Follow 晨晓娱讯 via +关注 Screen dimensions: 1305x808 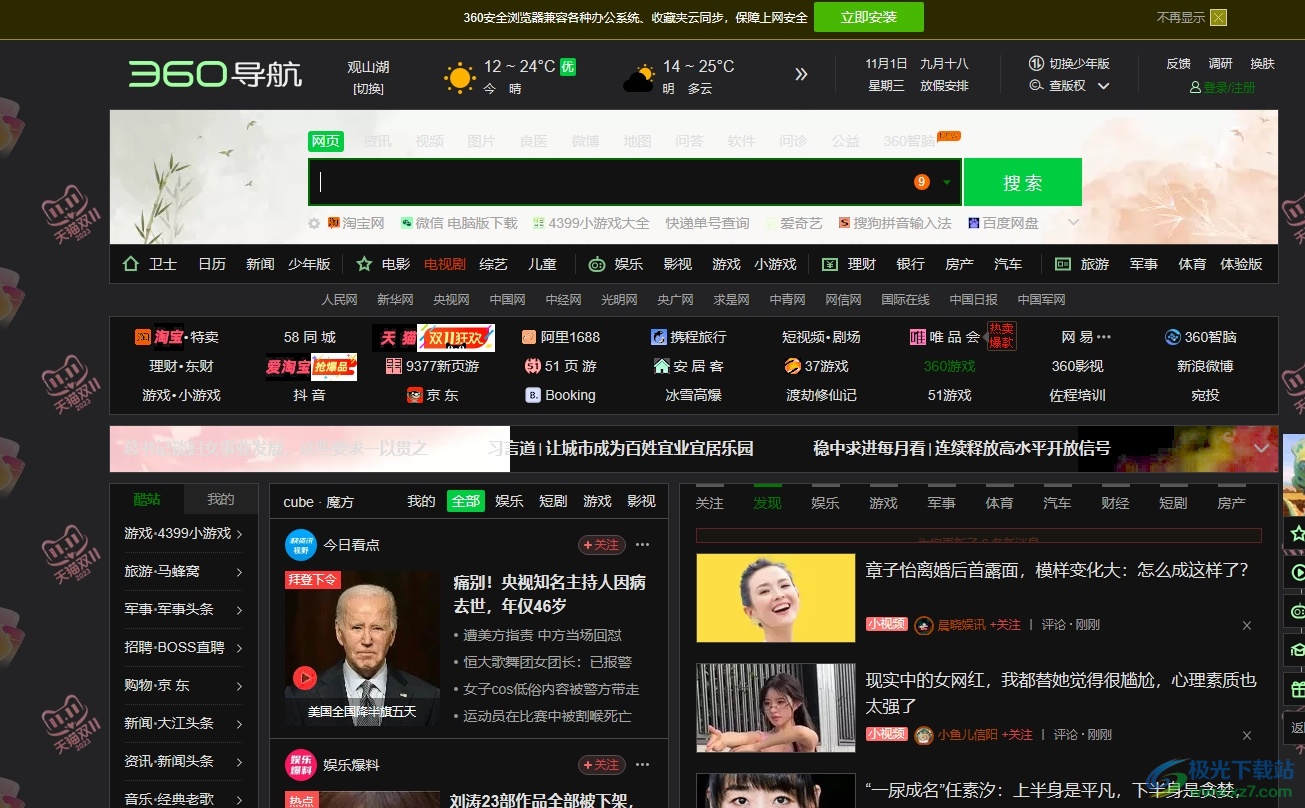[1005, 625]
